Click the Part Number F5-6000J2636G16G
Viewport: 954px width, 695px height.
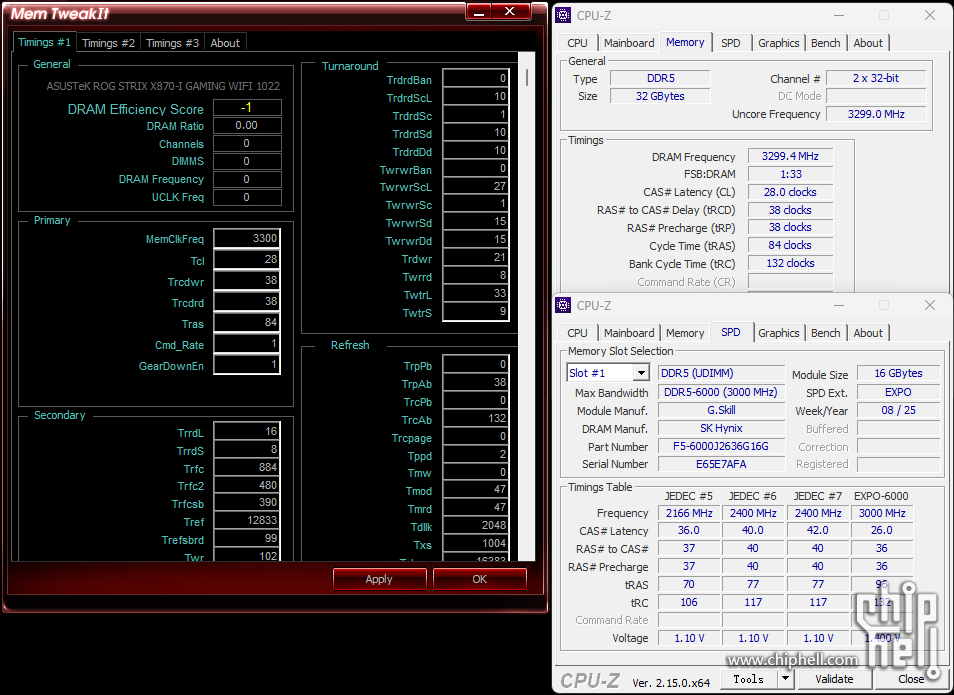coord(721,447)
